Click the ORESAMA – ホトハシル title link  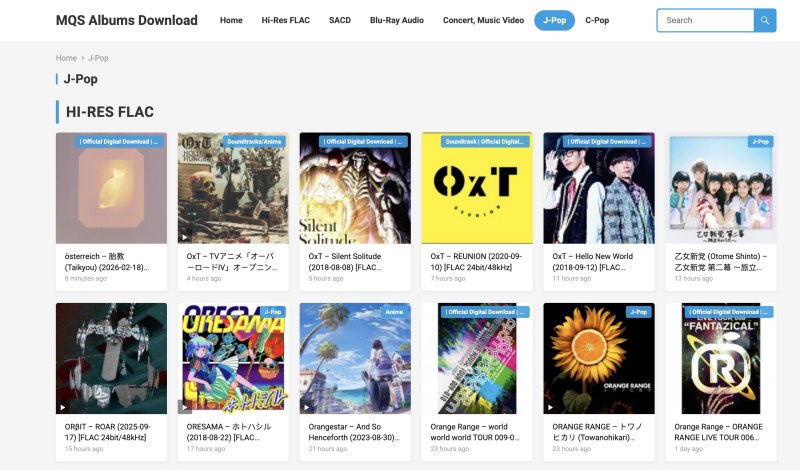(229, 432)
